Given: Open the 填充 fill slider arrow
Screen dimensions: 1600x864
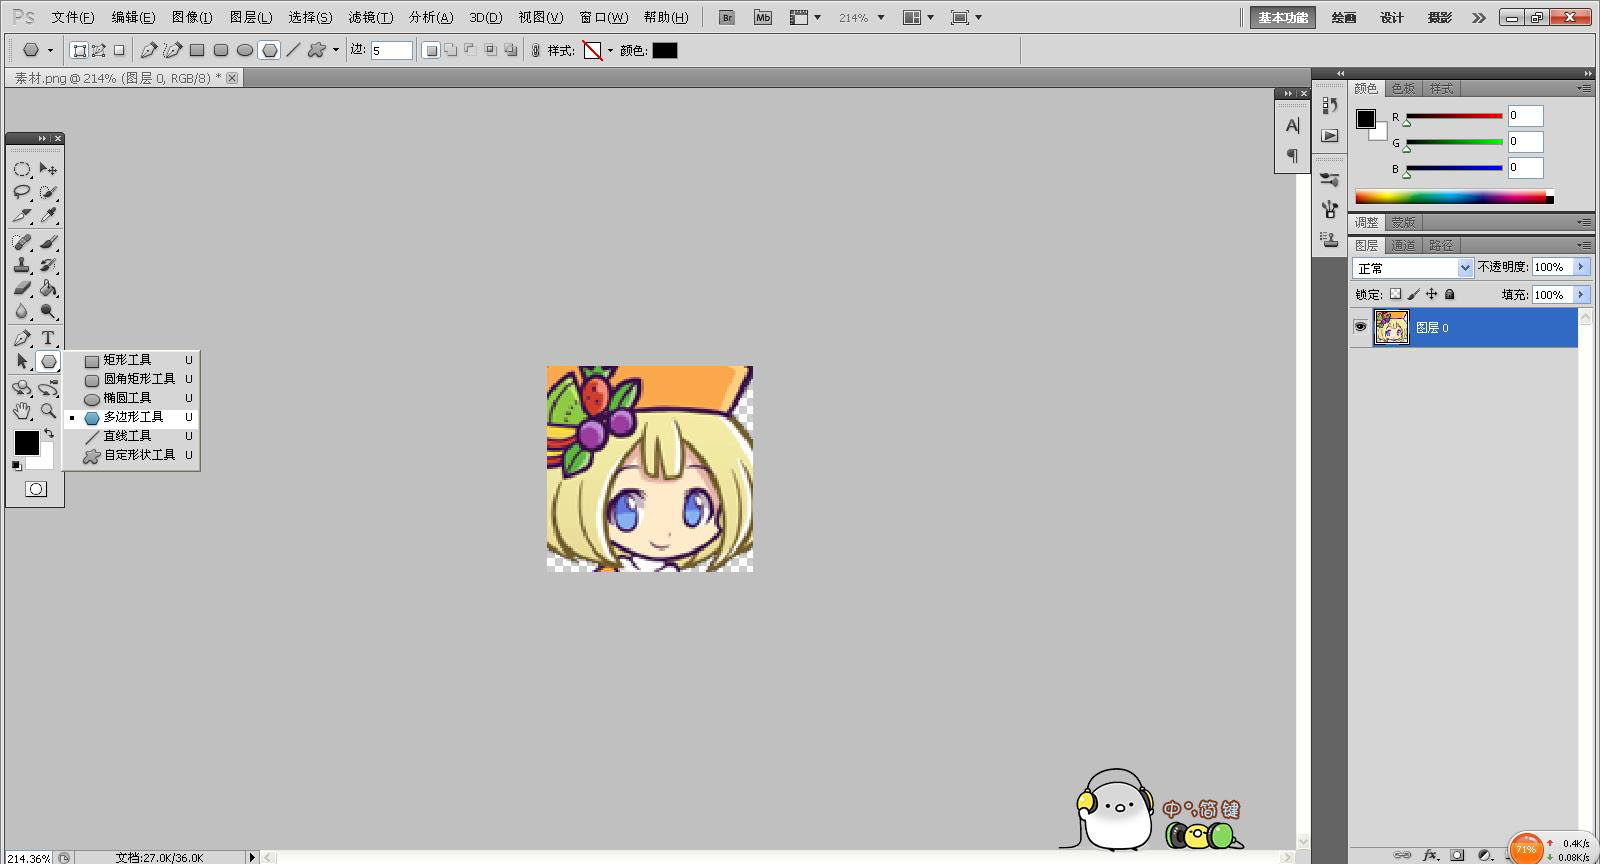Looking at the screenshot, I should (x=1581, y=295).
